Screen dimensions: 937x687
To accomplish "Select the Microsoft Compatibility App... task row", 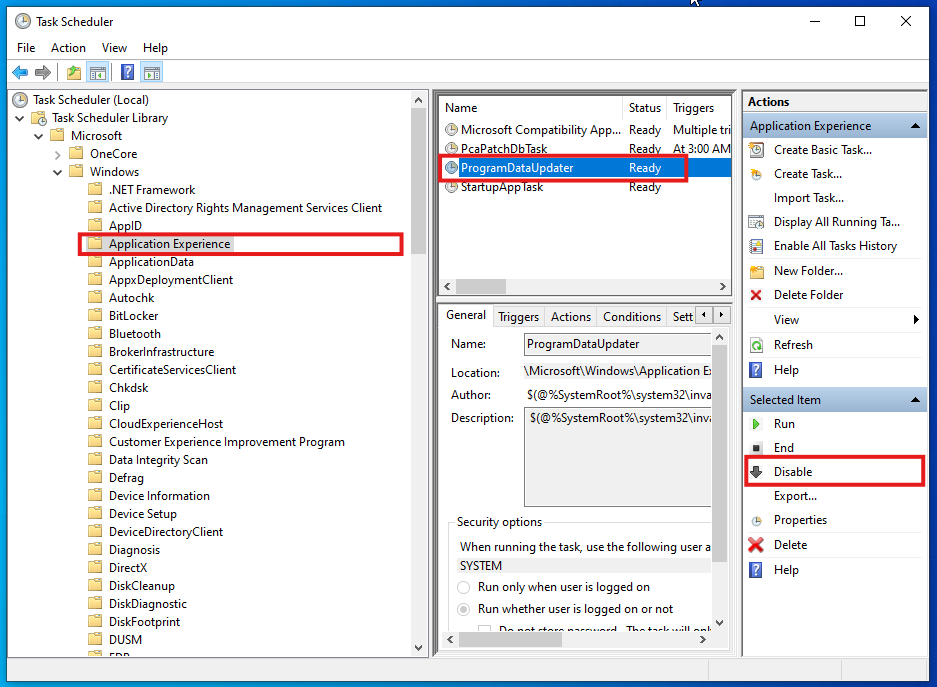I will click(586, 130).
